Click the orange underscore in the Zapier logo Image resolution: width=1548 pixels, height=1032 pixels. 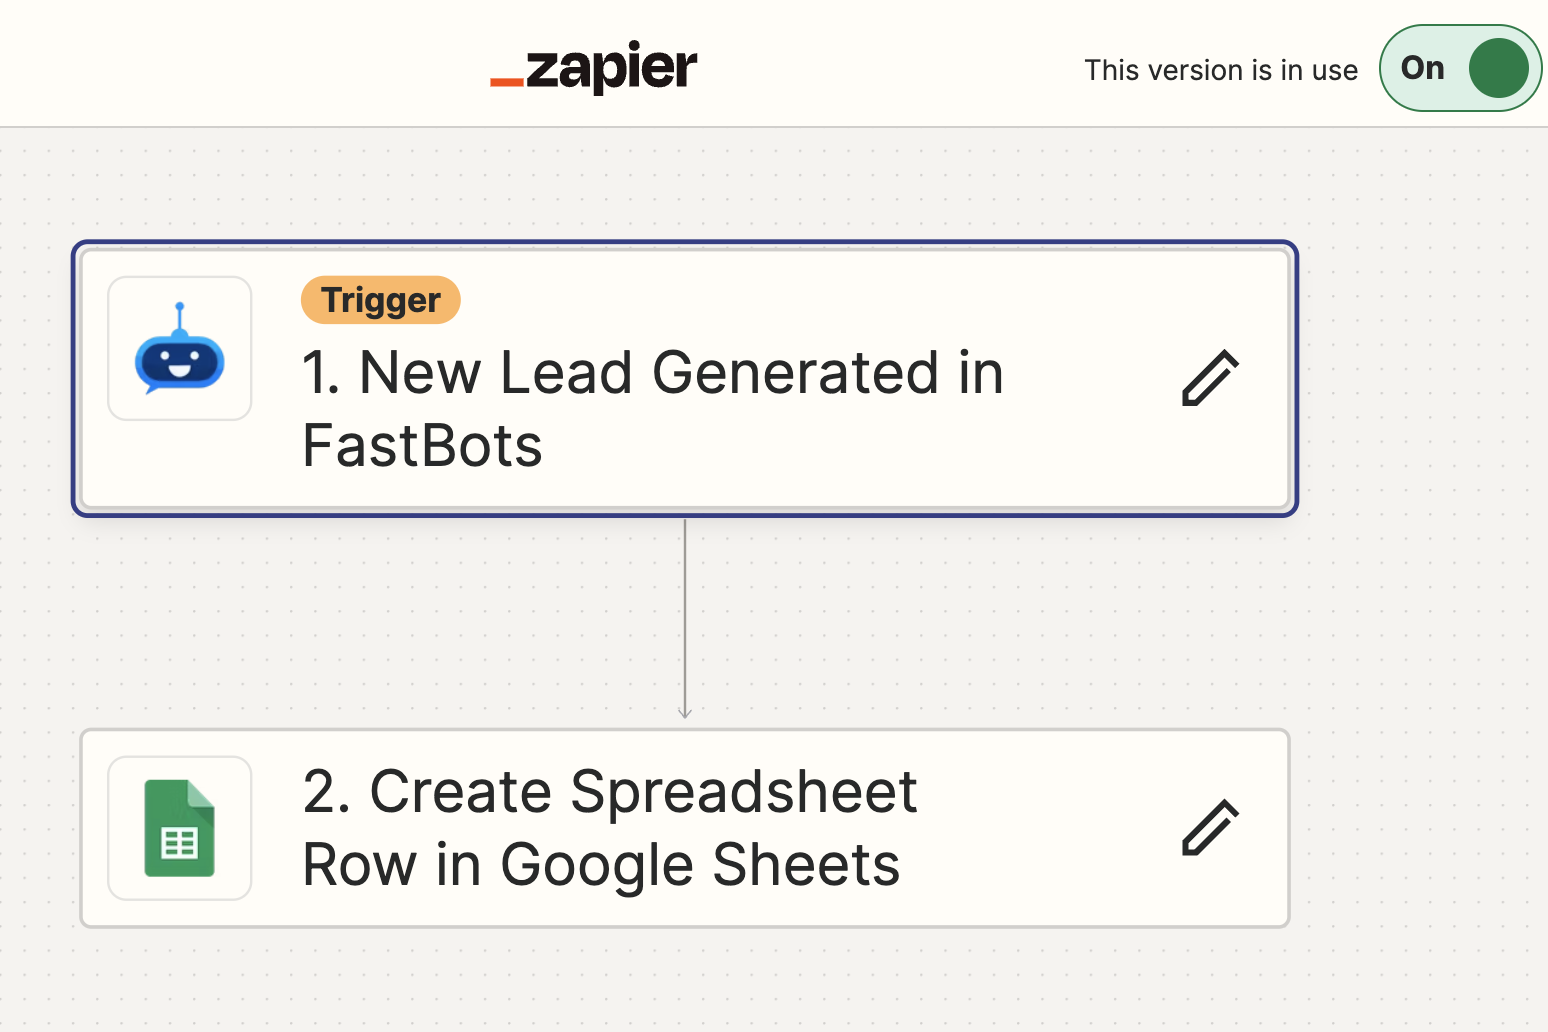tap(505, 80)
